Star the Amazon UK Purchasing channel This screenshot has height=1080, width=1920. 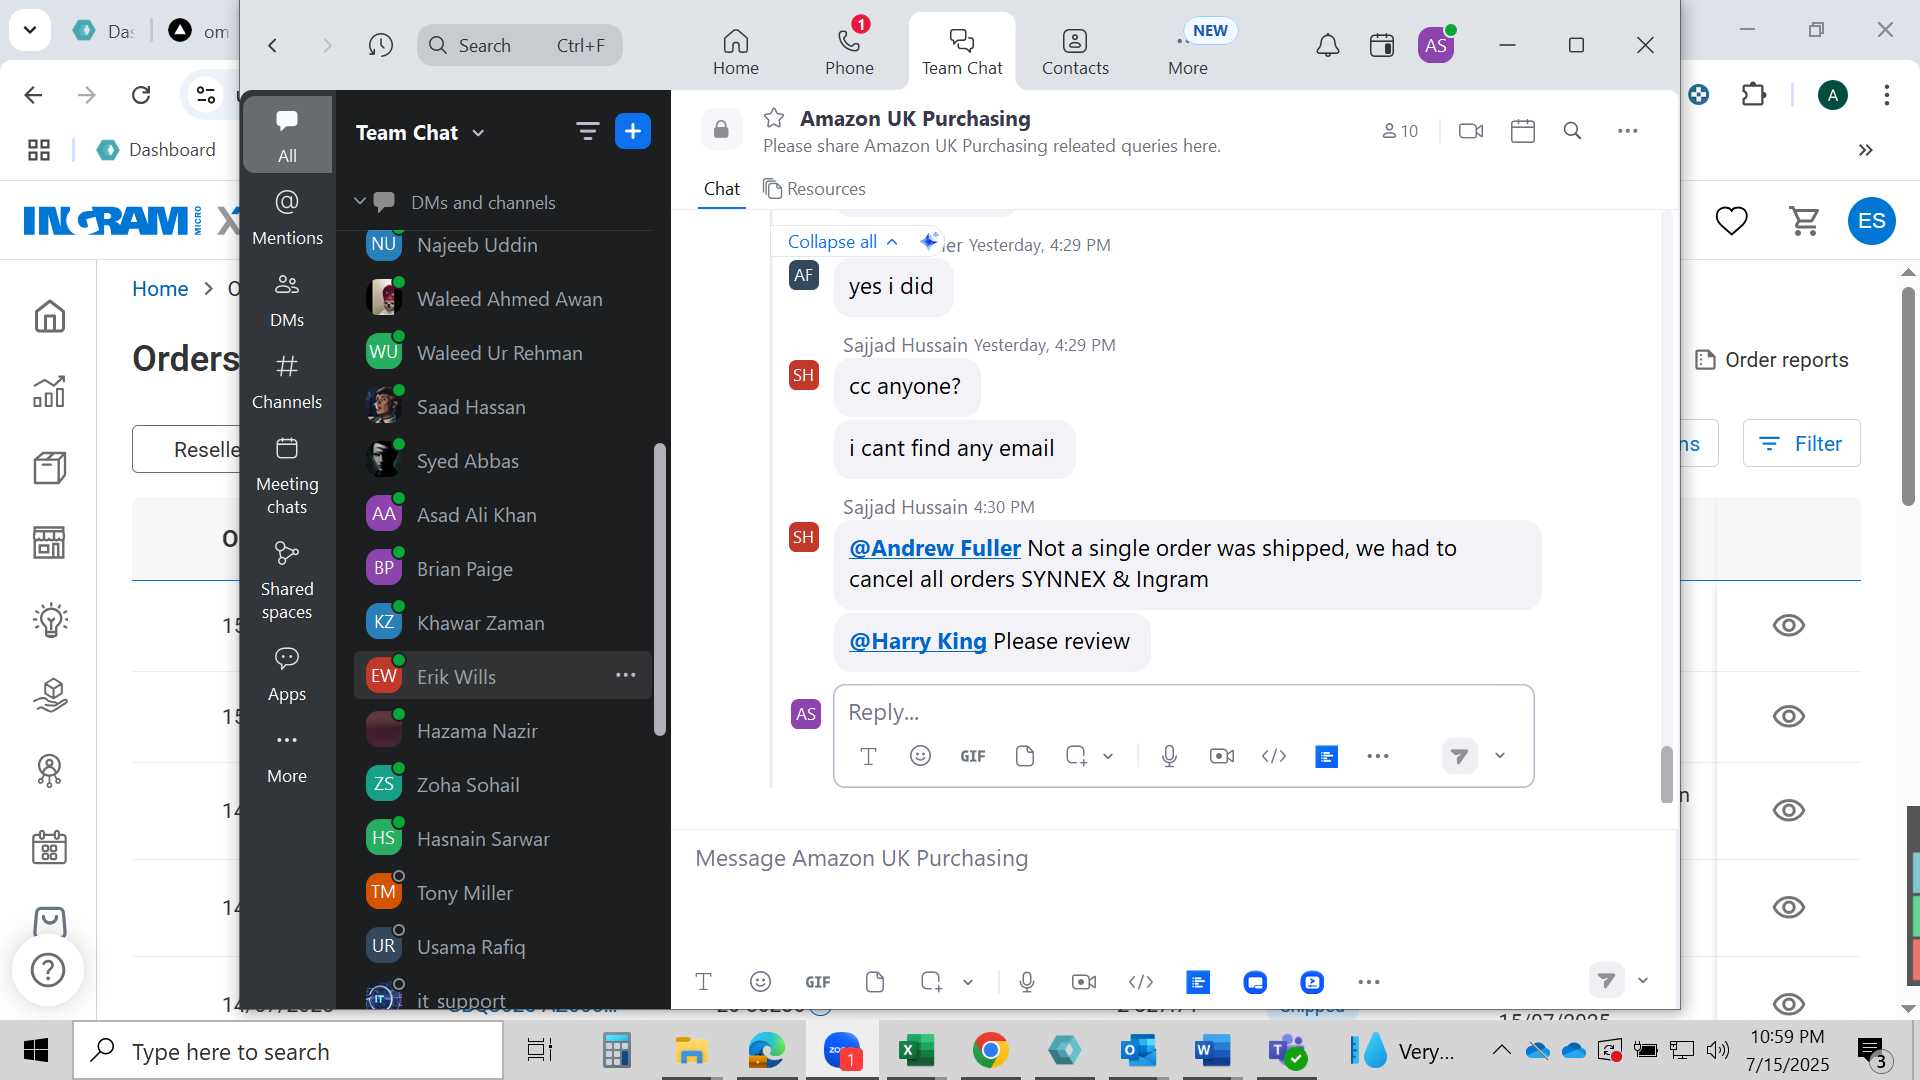tap(773, 118)
